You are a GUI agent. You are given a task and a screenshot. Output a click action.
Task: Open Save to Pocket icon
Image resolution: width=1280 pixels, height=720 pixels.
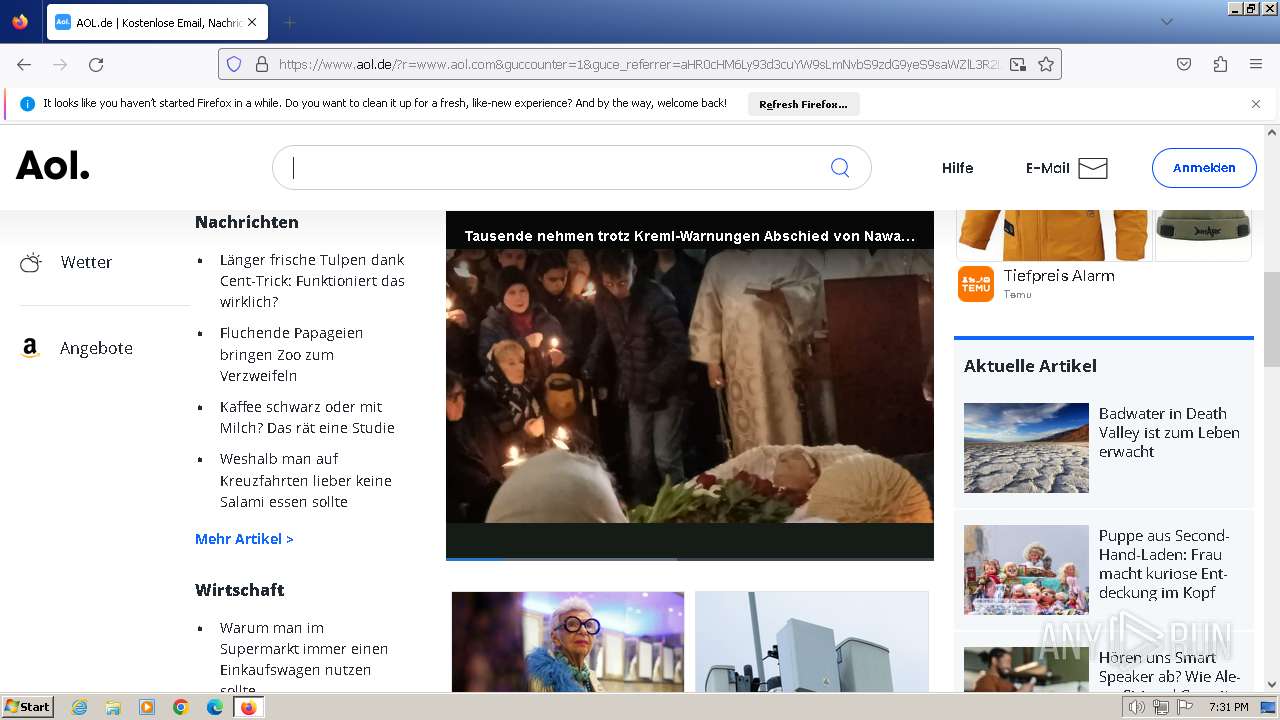click(x=1184, y=64)
